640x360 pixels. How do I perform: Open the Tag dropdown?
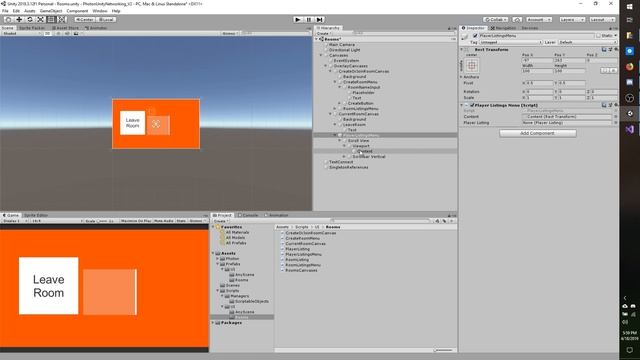click(x=511, y=42)
